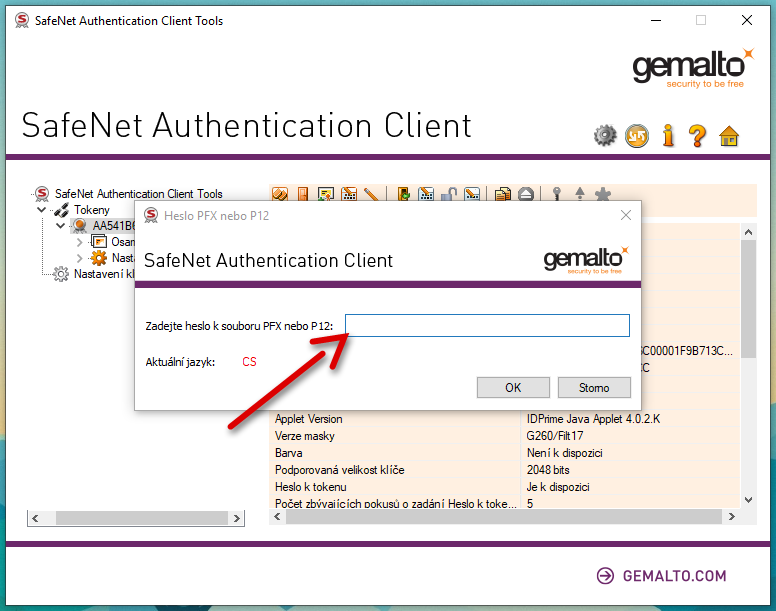Open the help question mark icon

click(x=697, y=136)
